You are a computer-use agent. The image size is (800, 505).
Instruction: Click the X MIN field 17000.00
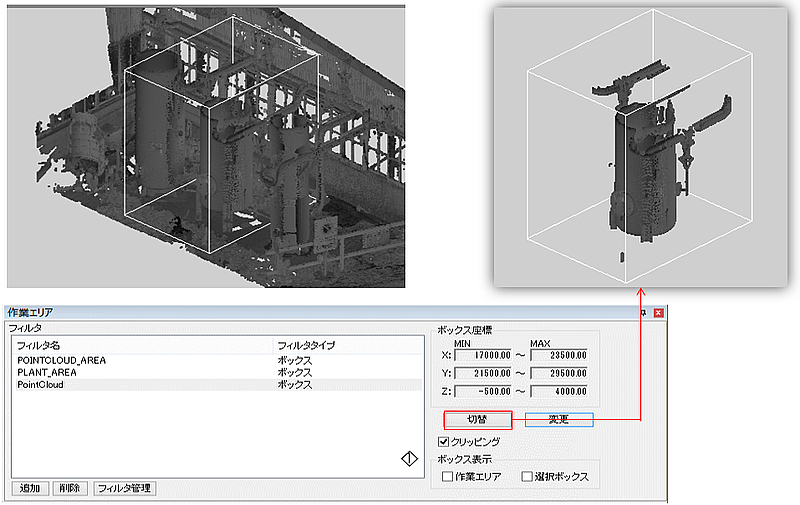[x=483, y=355]
